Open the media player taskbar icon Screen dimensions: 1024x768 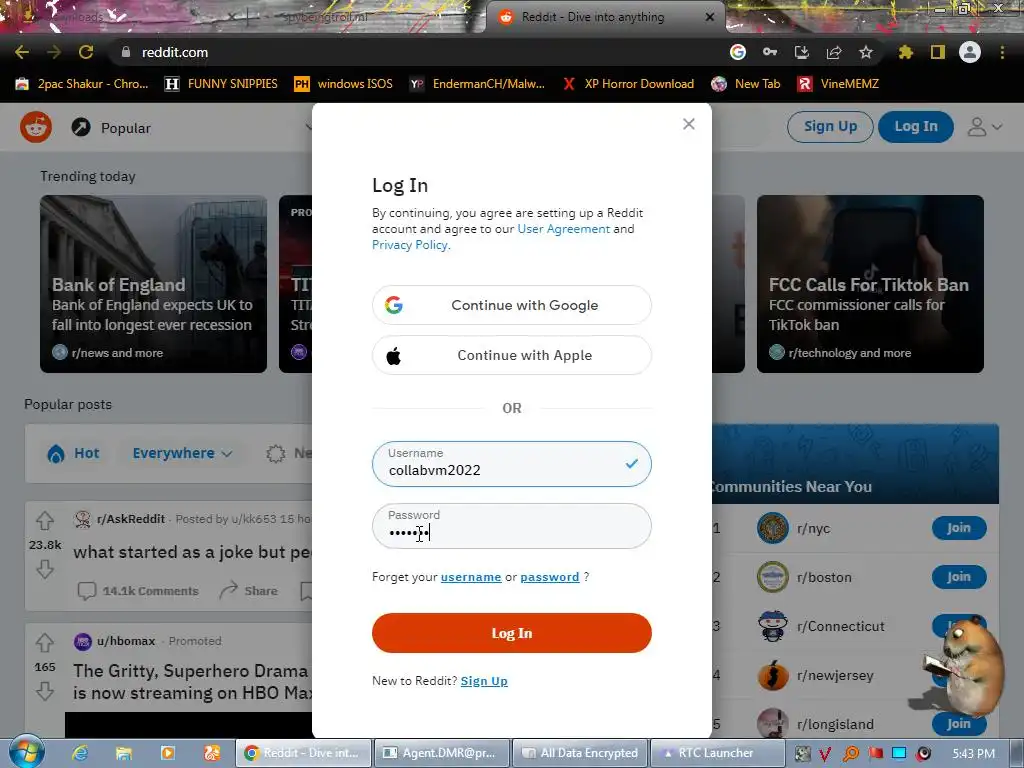[x=168, y=753]
